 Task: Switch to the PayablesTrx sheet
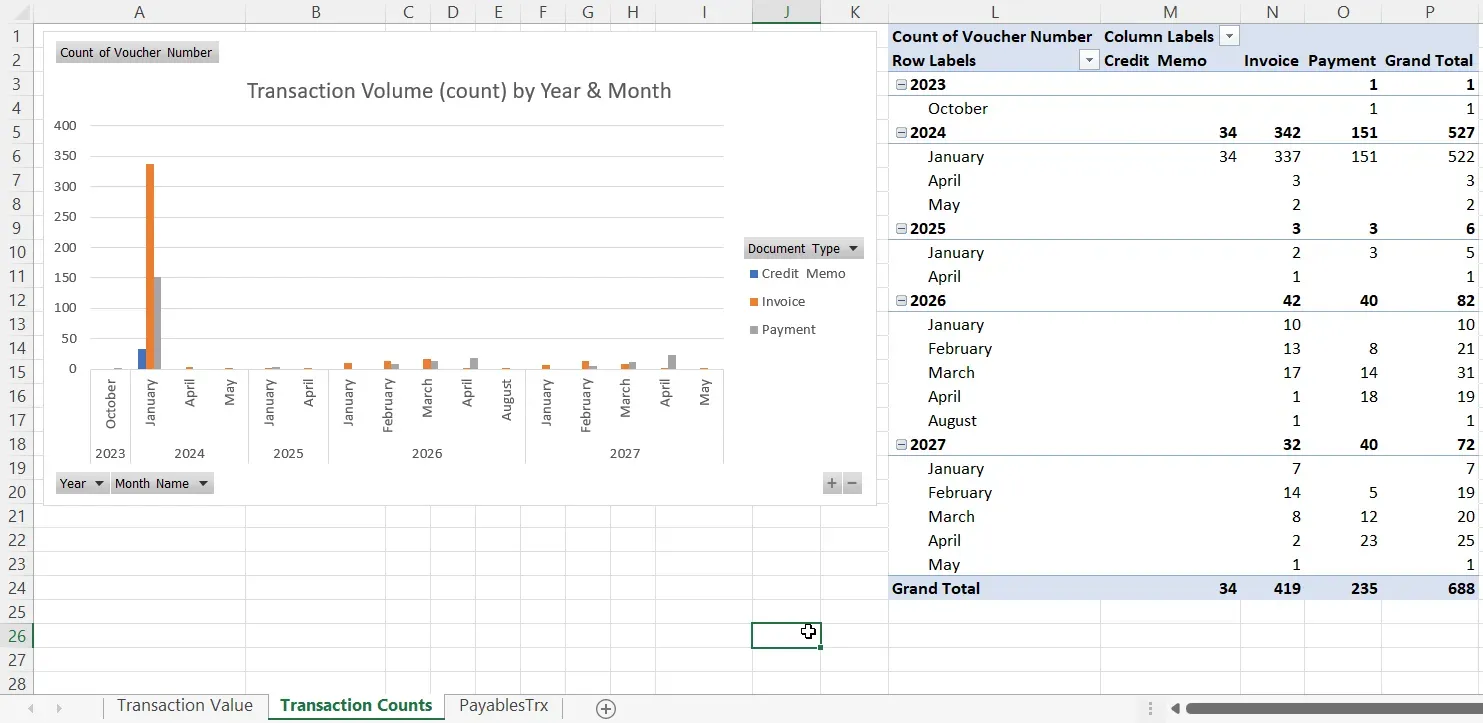tap(504, 706)
